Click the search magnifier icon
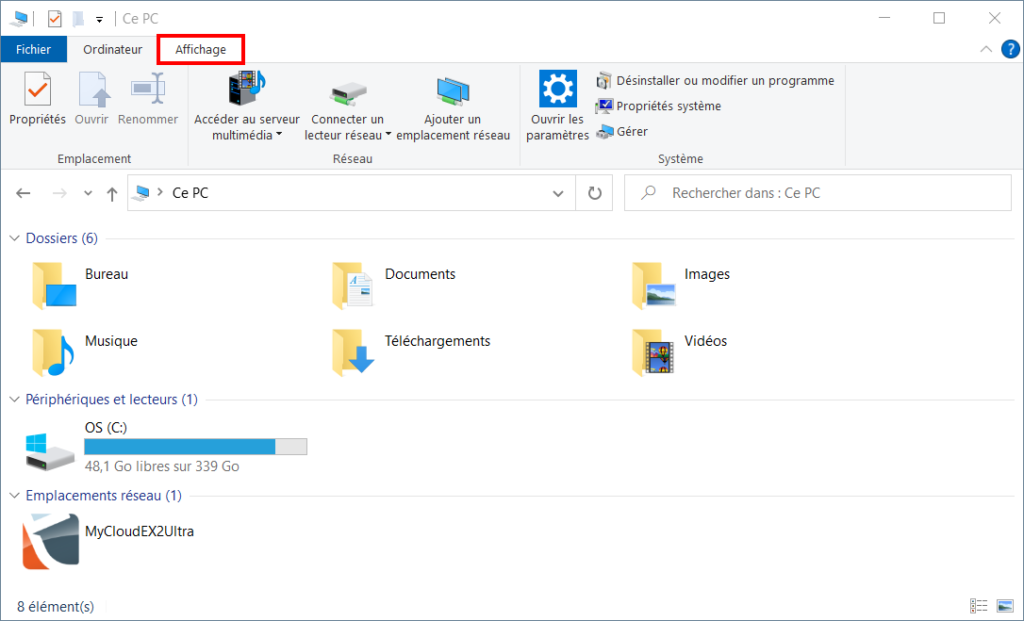This screenshot has width=1024, height=621. point(648,193)
